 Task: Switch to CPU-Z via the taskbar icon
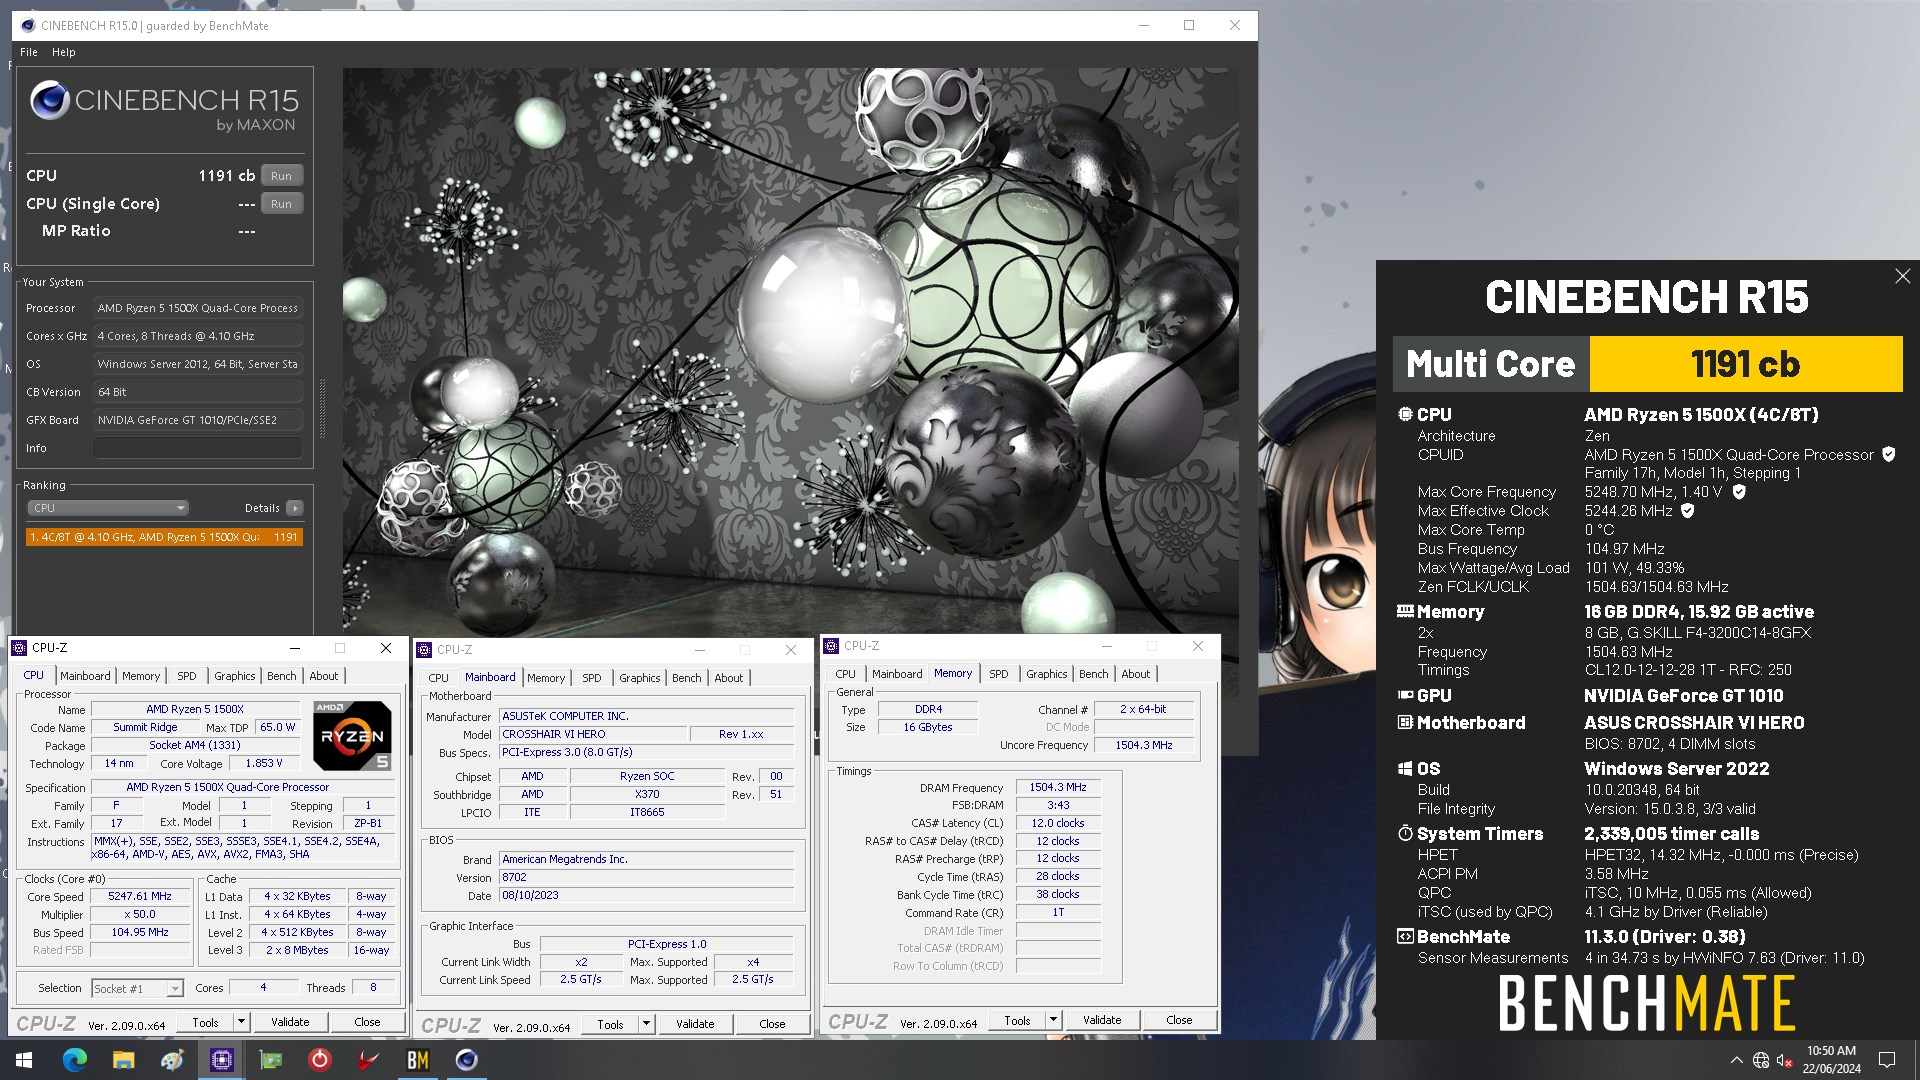pos(221,1060)
